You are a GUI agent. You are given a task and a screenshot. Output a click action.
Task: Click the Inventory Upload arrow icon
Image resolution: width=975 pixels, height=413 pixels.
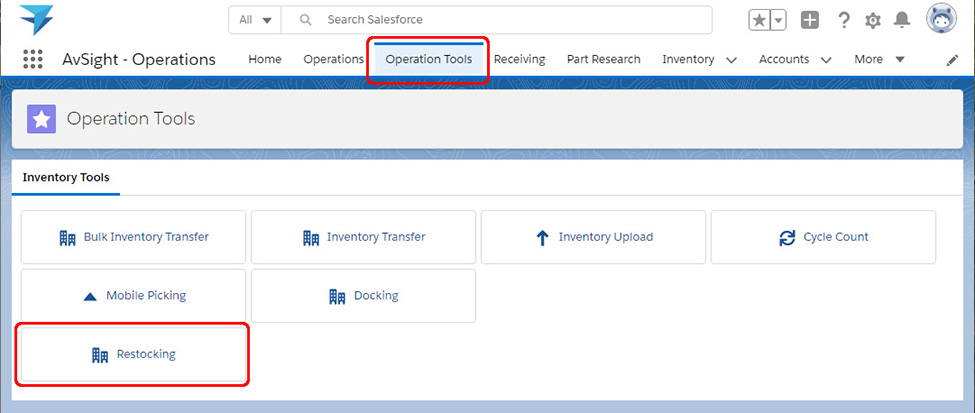[542, 238]
